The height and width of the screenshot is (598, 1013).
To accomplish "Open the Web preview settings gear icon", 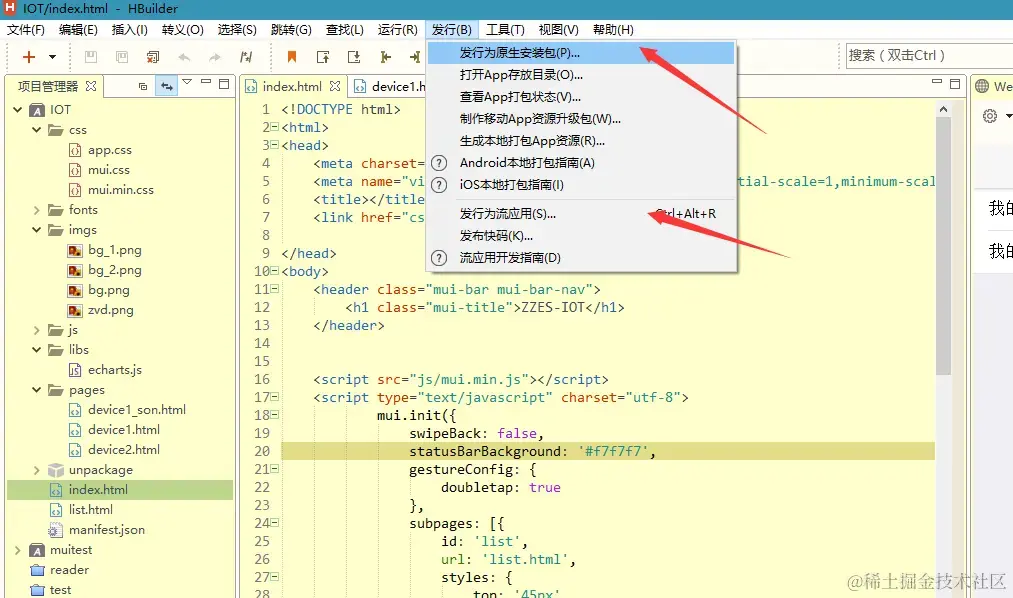I will pyautogui.click(x=989, y=115).
